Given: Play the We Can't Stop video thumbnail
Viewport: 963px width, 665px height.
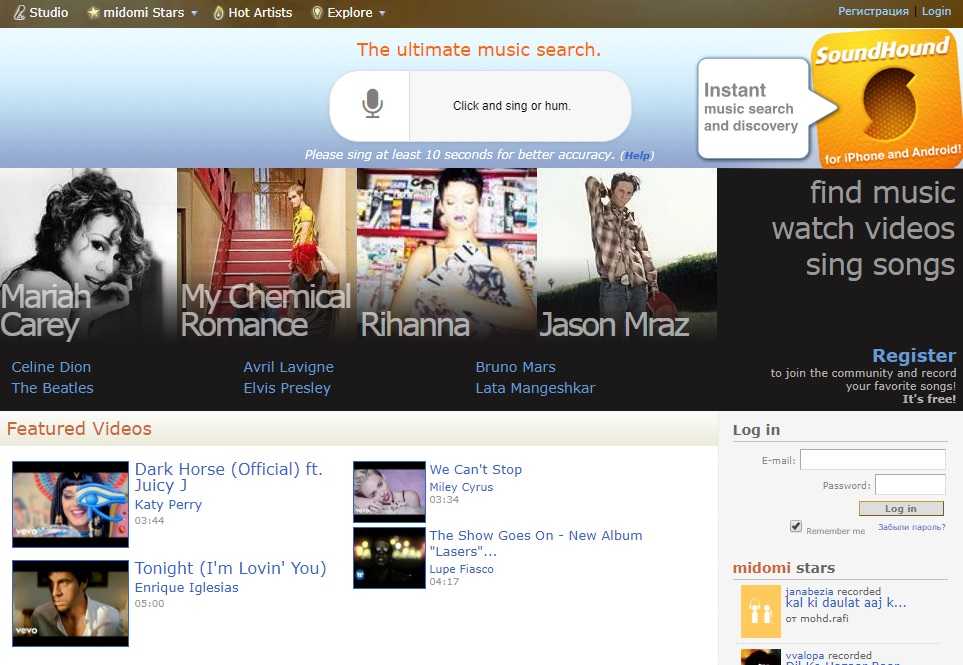Looking at the screenshot, I should coord(389,491).
